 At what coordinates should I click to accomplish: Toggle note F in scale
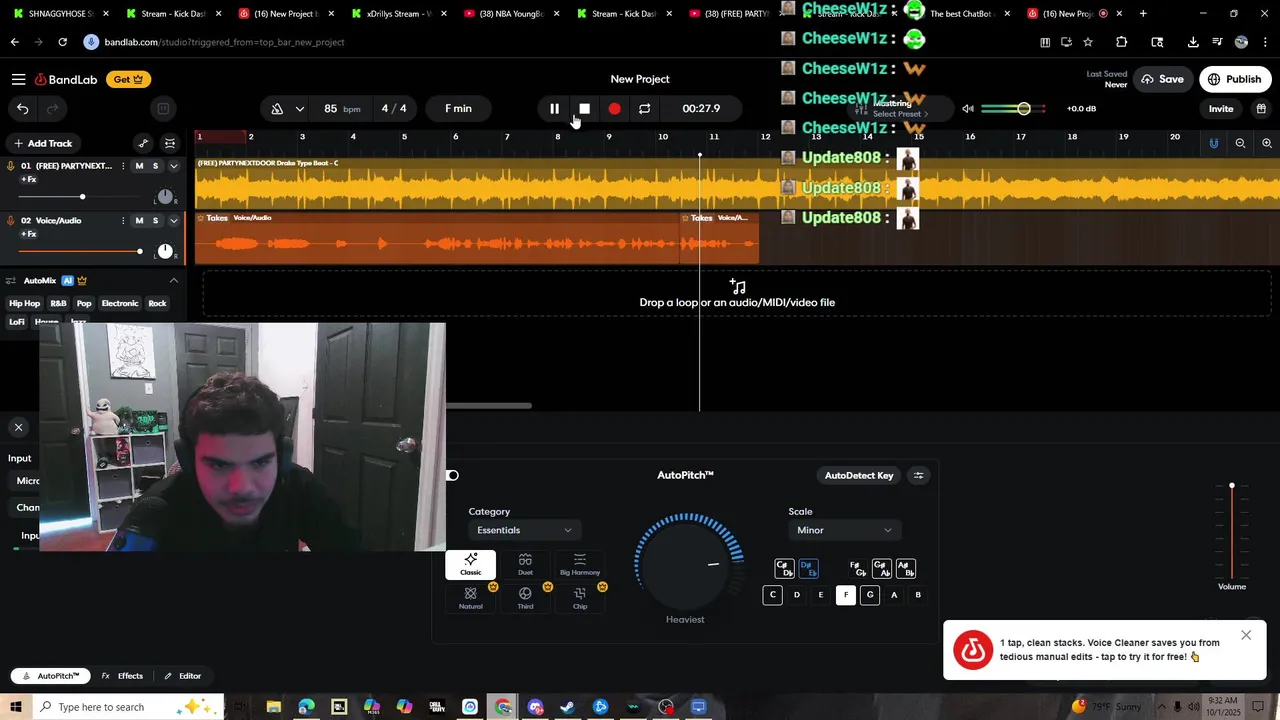[845, 595]
